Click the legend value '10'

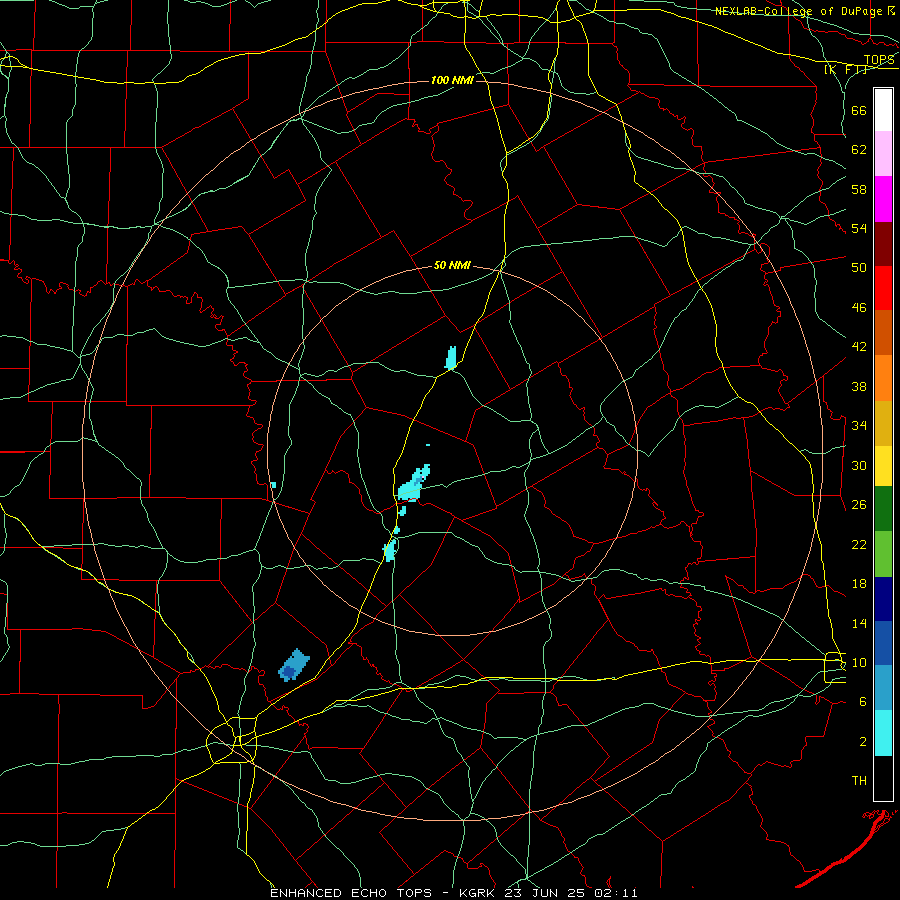(x=859, y=663)
